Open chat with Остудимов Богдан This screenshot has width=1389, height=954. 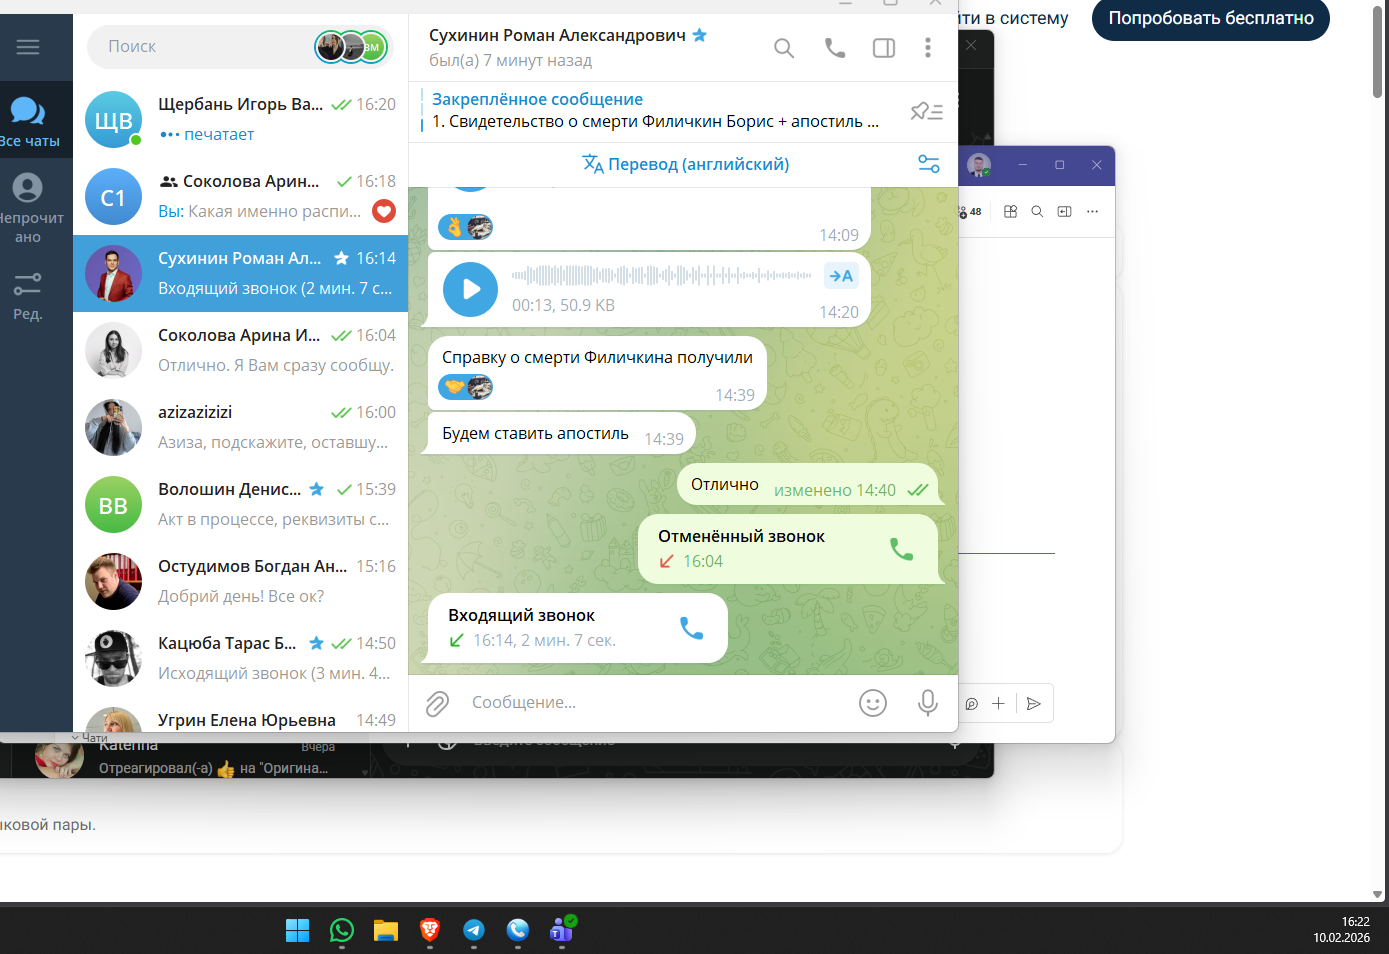[240, 581]
